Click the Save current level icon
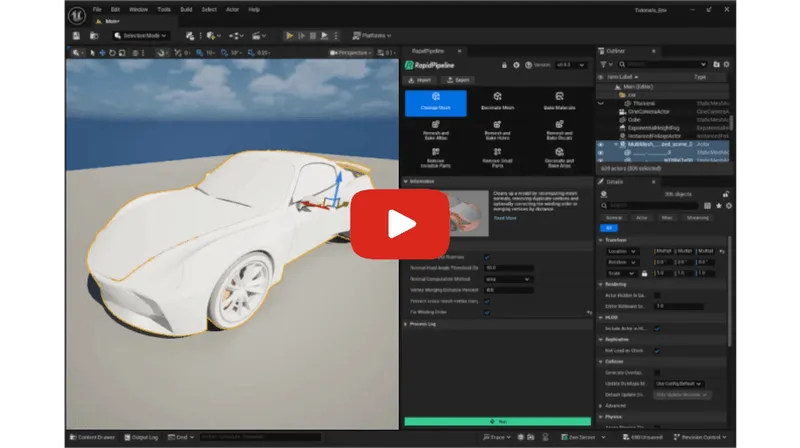The image size is (800, 448). (x=76, y=36)
